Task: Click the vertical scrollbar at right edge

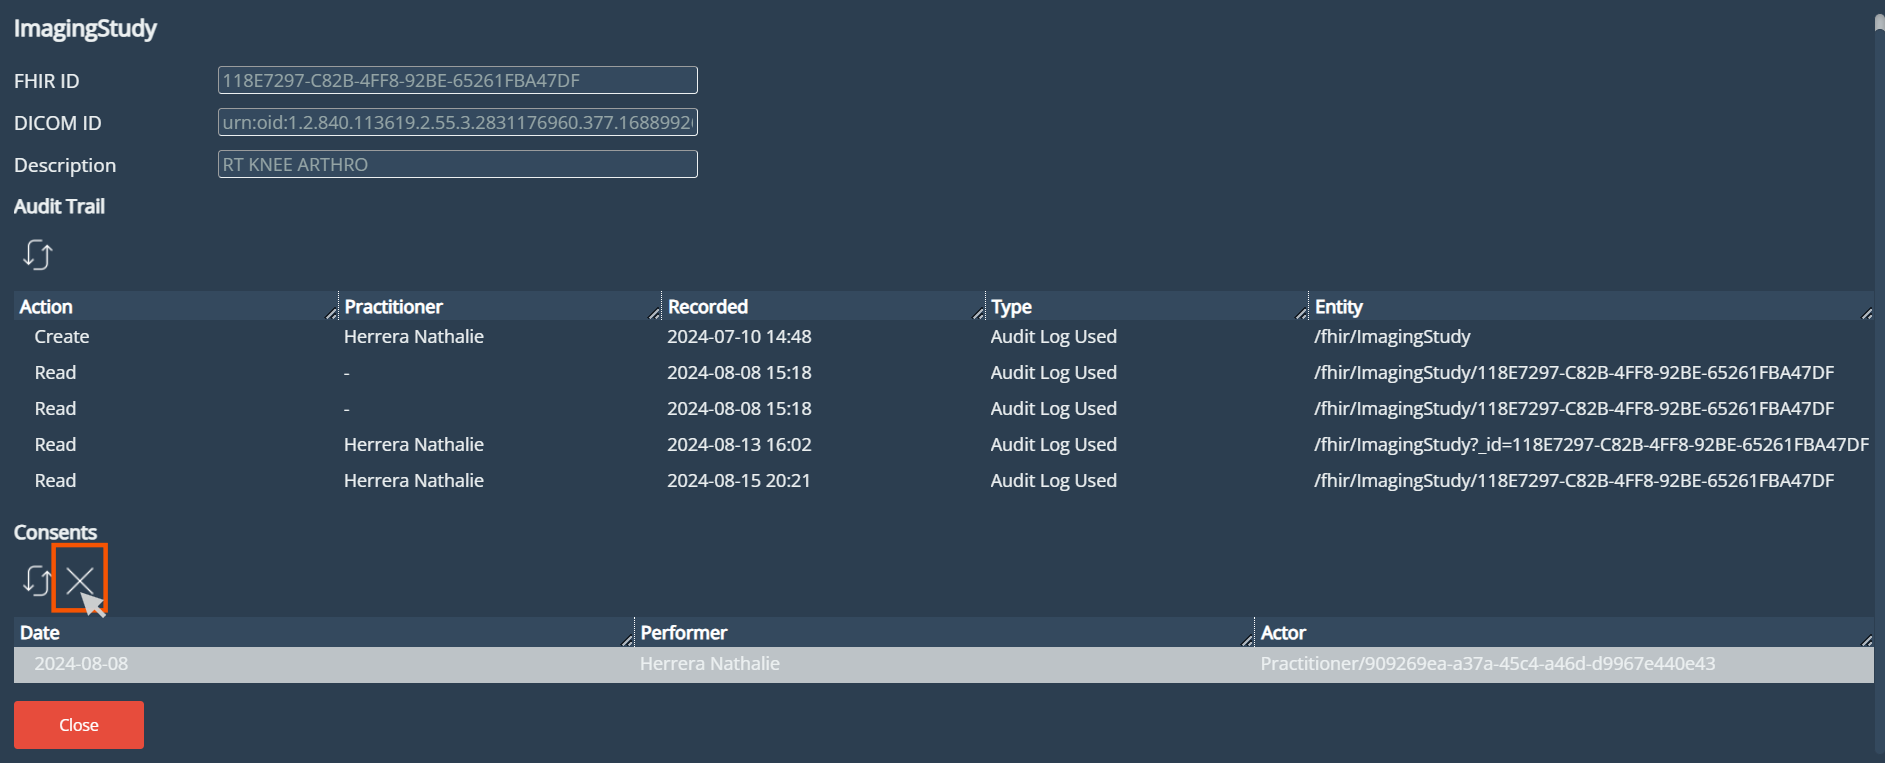Action: [x=1879, y=380]
